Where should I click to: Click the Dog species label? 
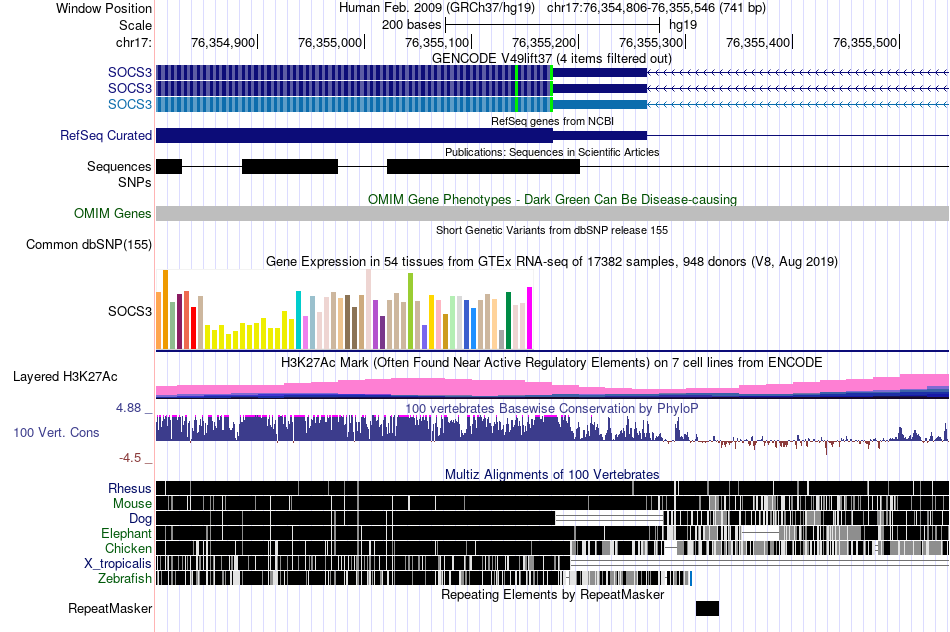point(140,519)
